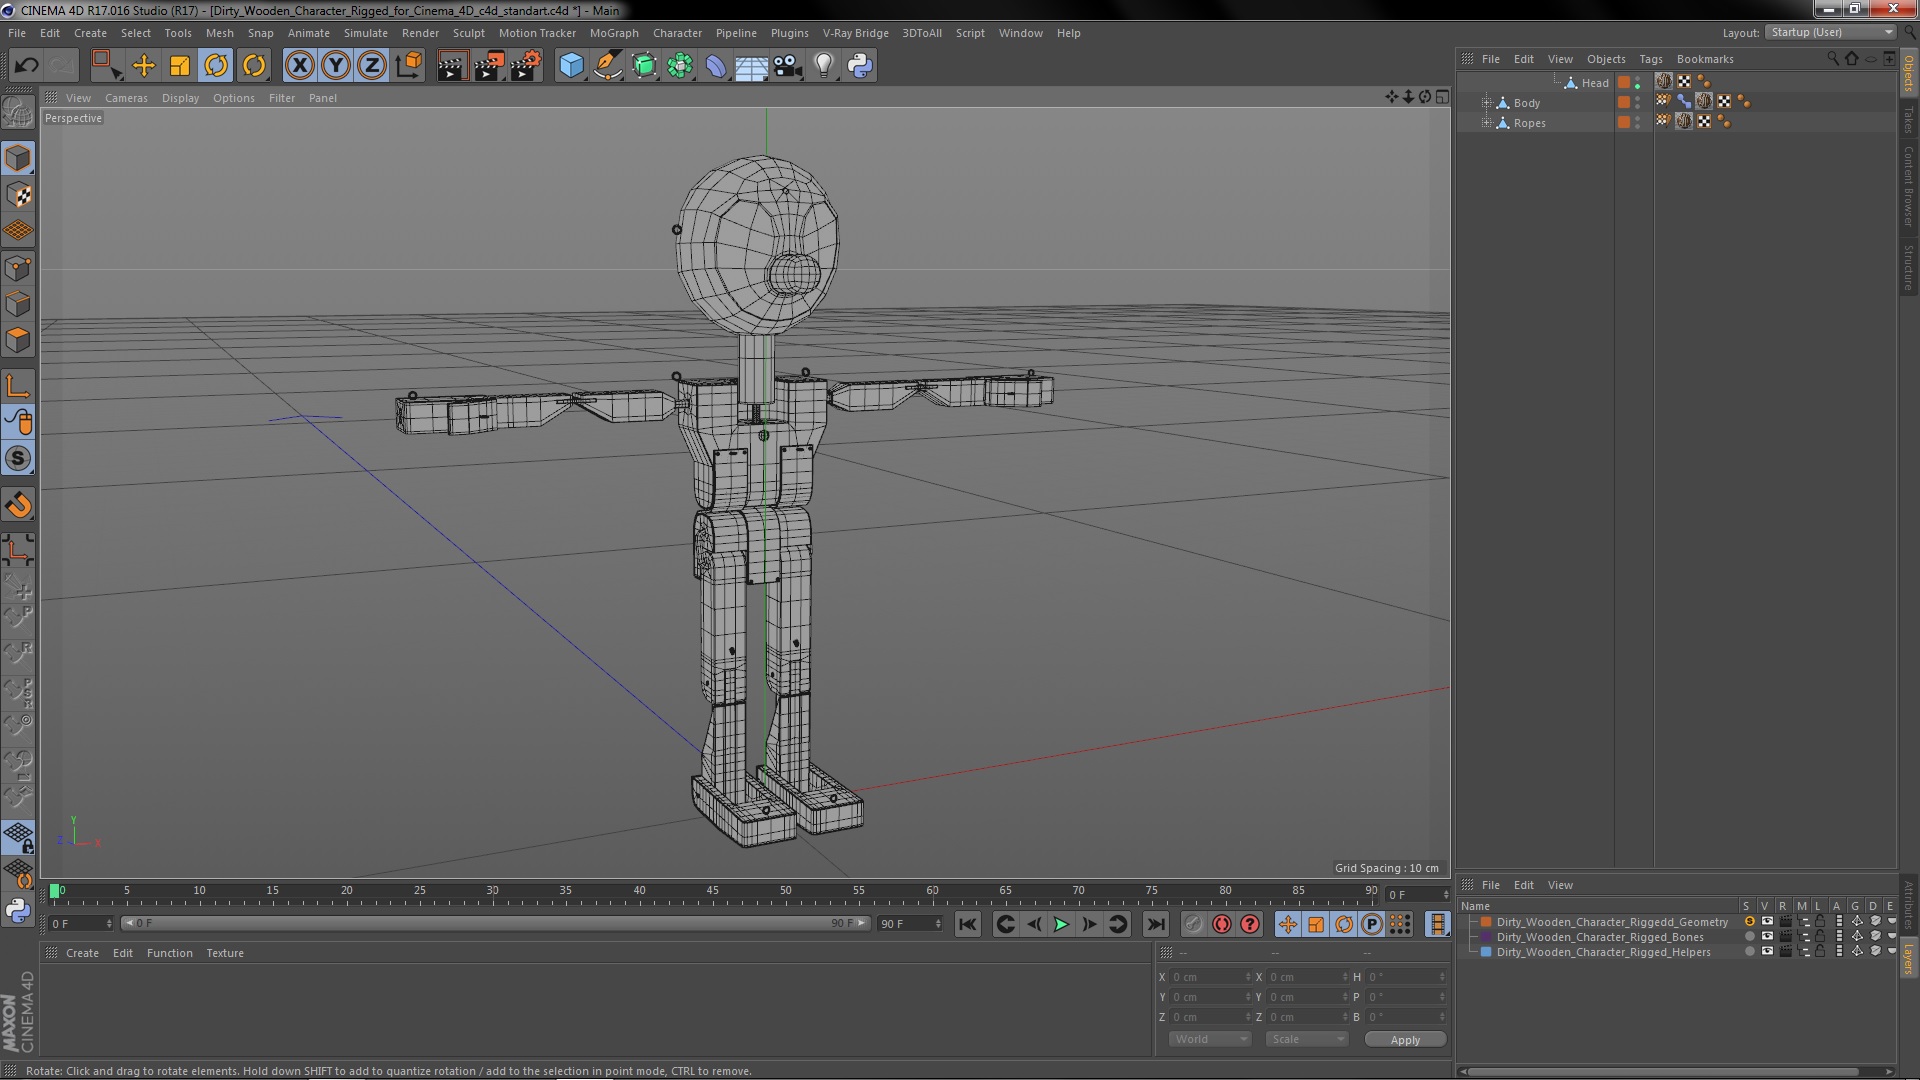Open the Layers side tab
The height and width of the screenshot is (1080, 1920).
click(x=1908, y=958)
